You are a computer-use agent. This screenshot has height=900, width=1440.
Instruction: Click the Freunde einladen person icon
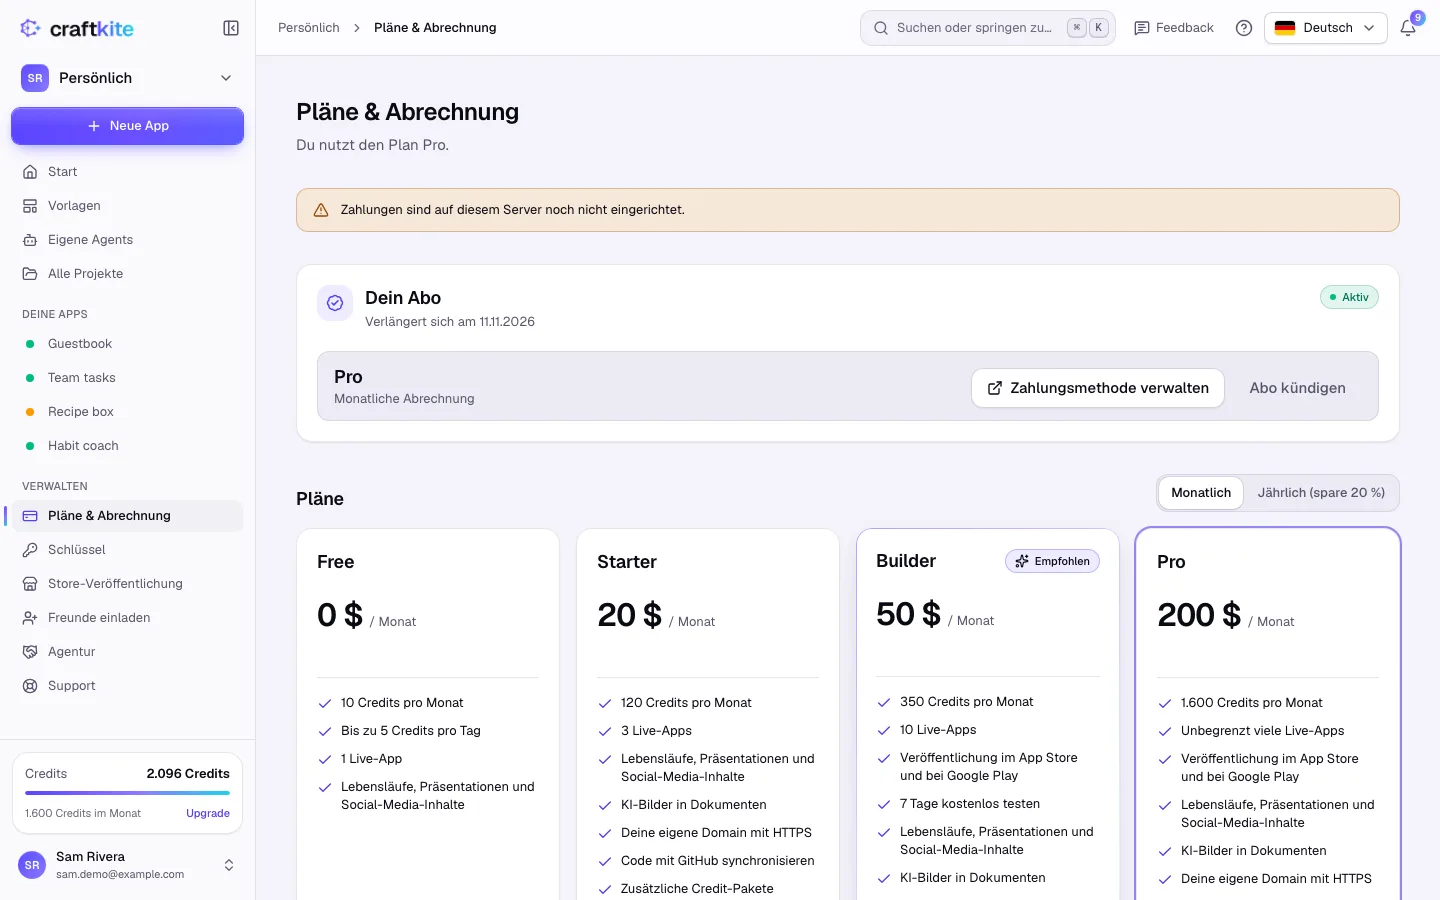coord(30,618)
